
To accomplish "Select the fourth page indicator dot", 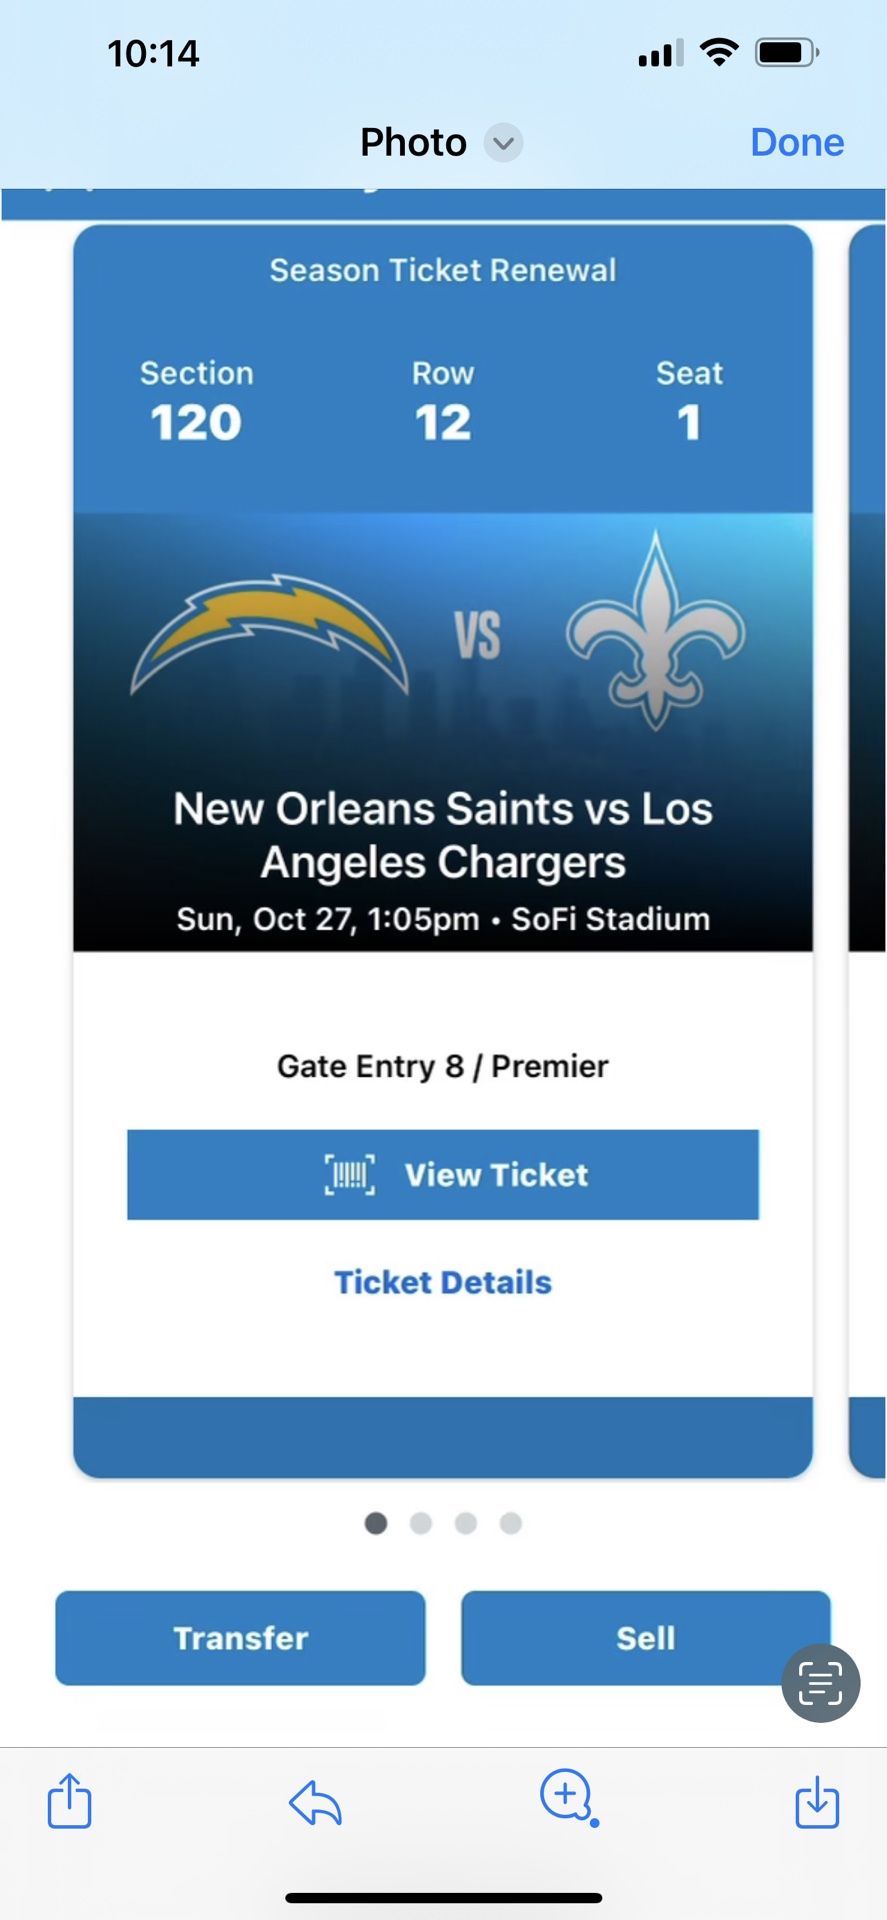I will pyautogui.click(x=511, y=1523).
